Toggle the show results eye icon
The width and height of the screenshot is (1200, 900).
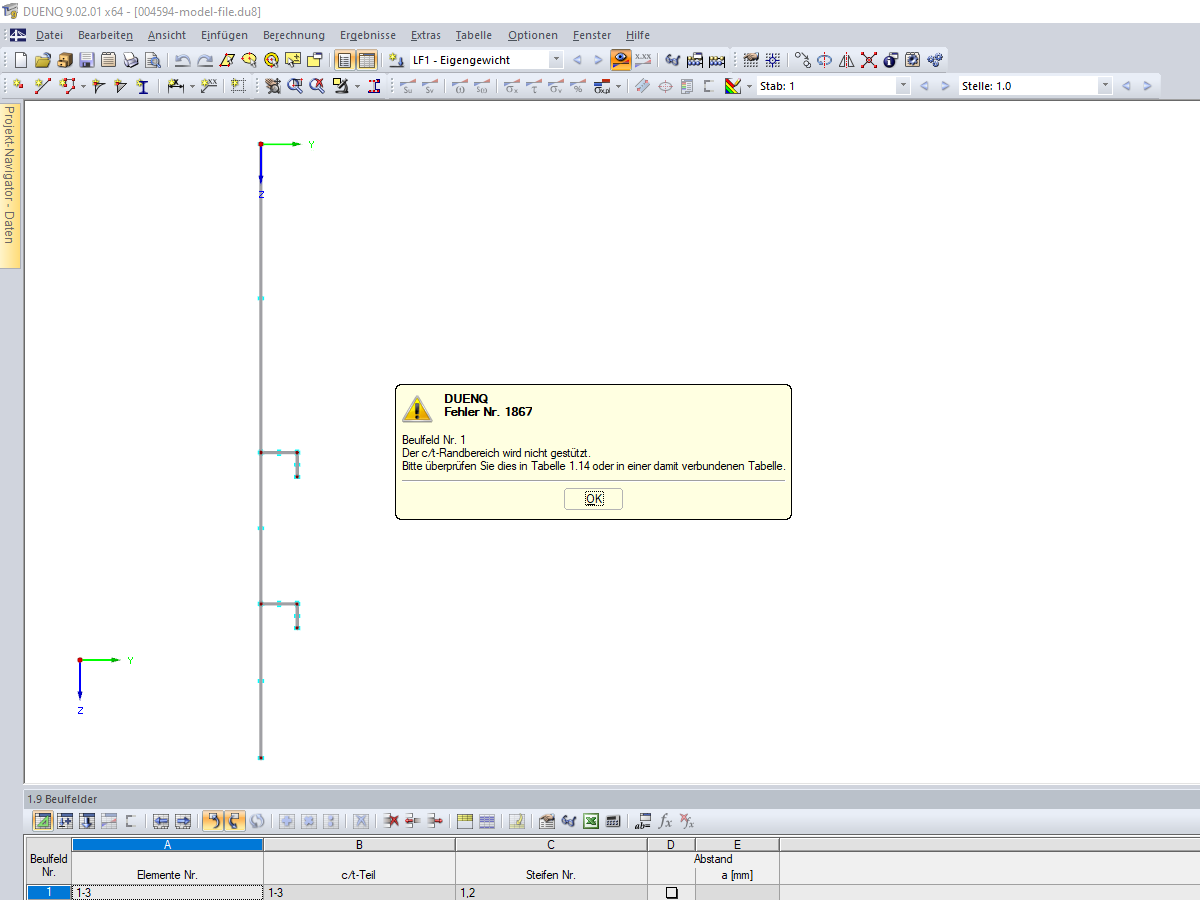621,60
